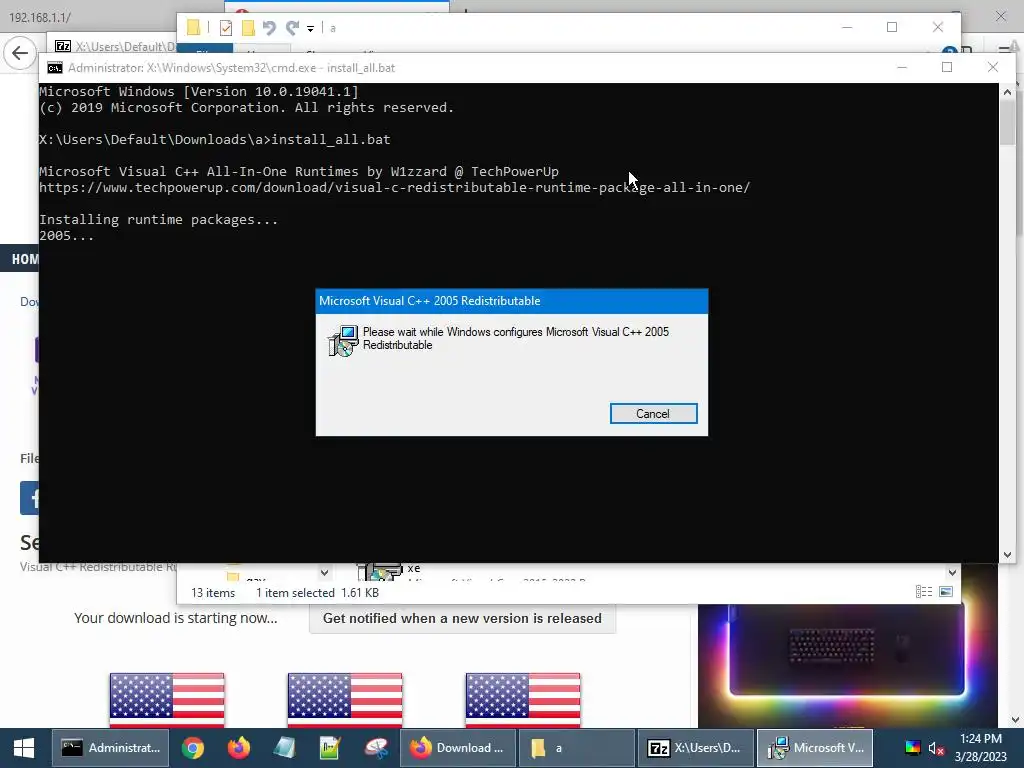Select the third US flag download server
This screenshot has height=768, width=1024.
click(x=522, y=700)
